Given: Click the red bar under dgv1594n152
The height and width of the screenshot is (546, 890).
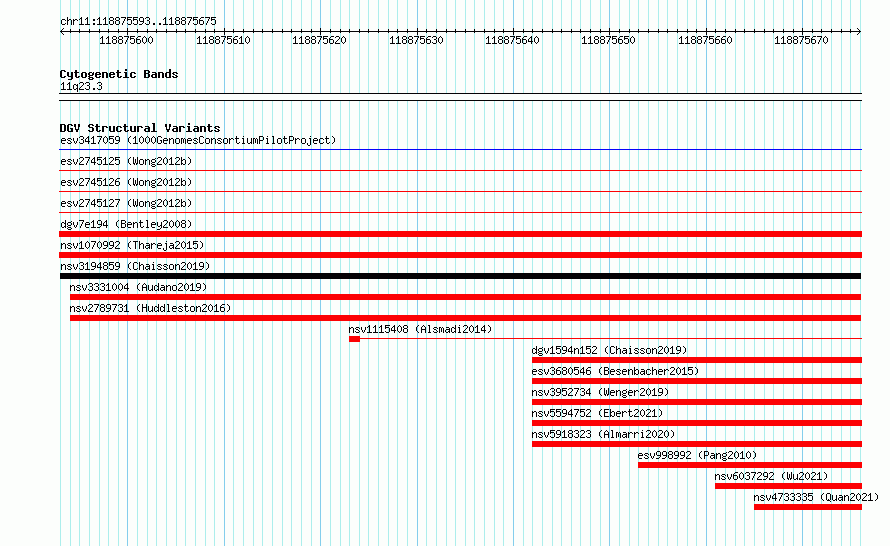Looking at the screenshot, I should pos(697,360).
